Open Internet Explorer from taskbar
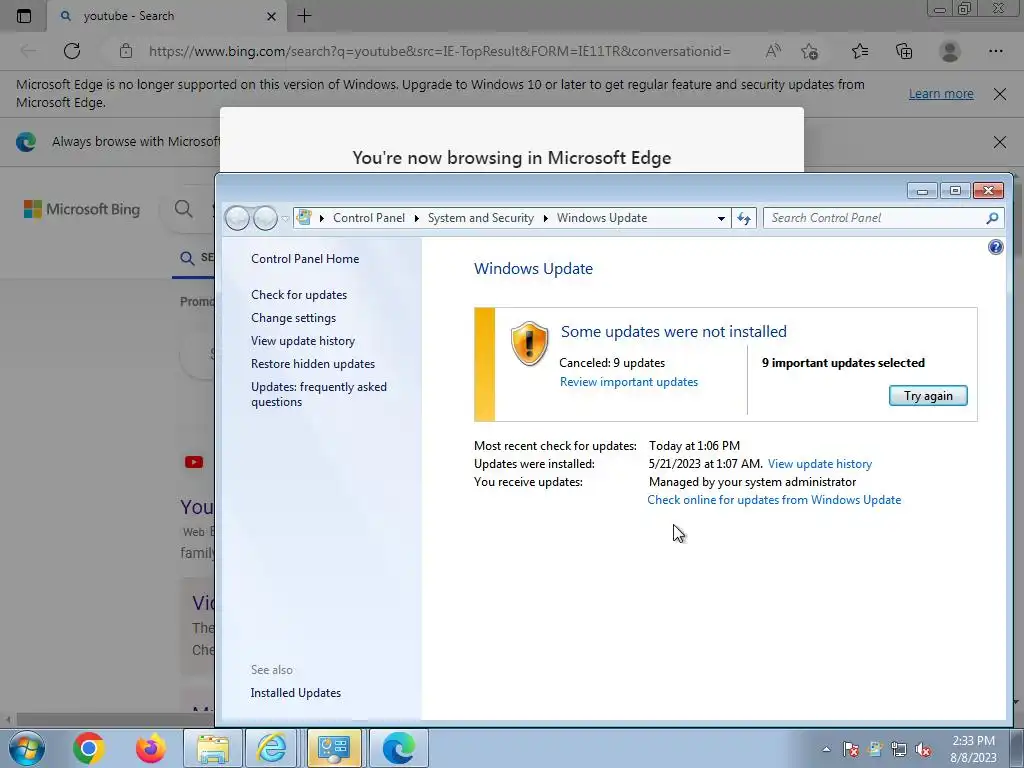The image size is (1024, 768). (x=272, y=748)
